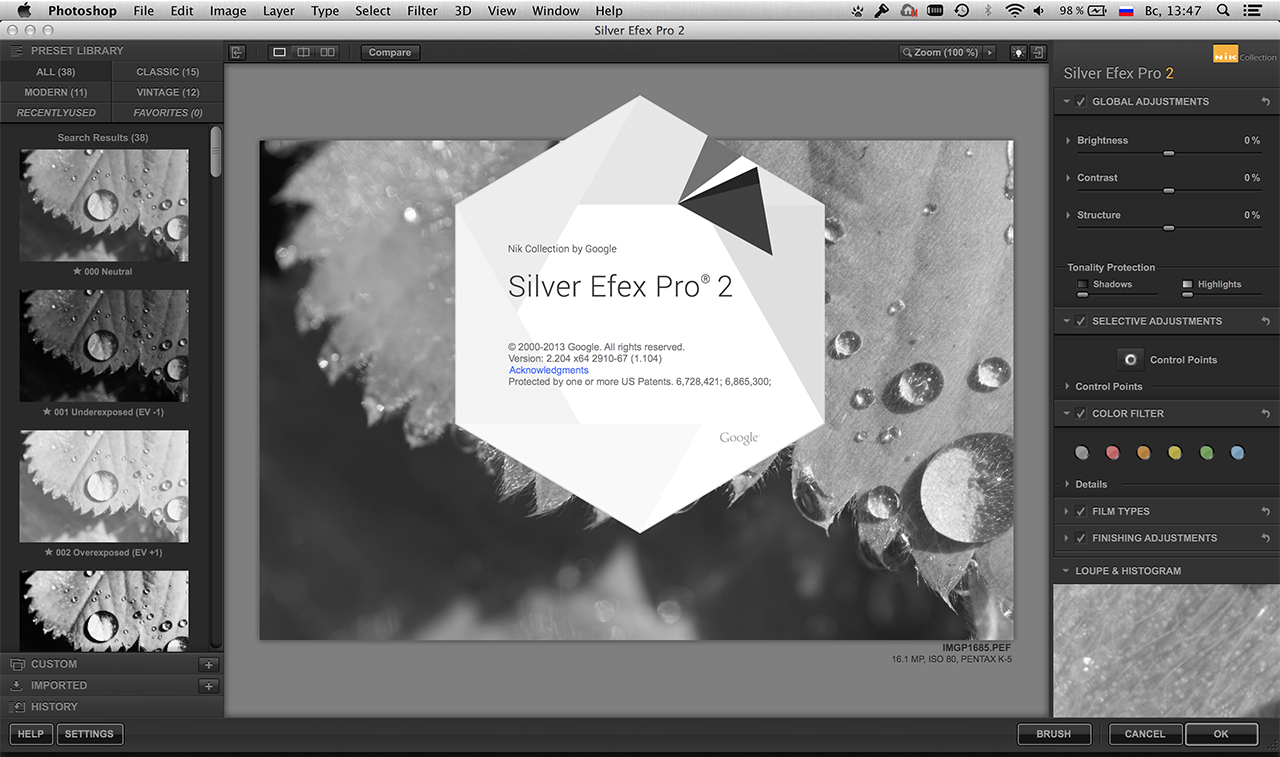Select the 001 Underexposed (EV -1) preset thumbnail

[104, 347]
